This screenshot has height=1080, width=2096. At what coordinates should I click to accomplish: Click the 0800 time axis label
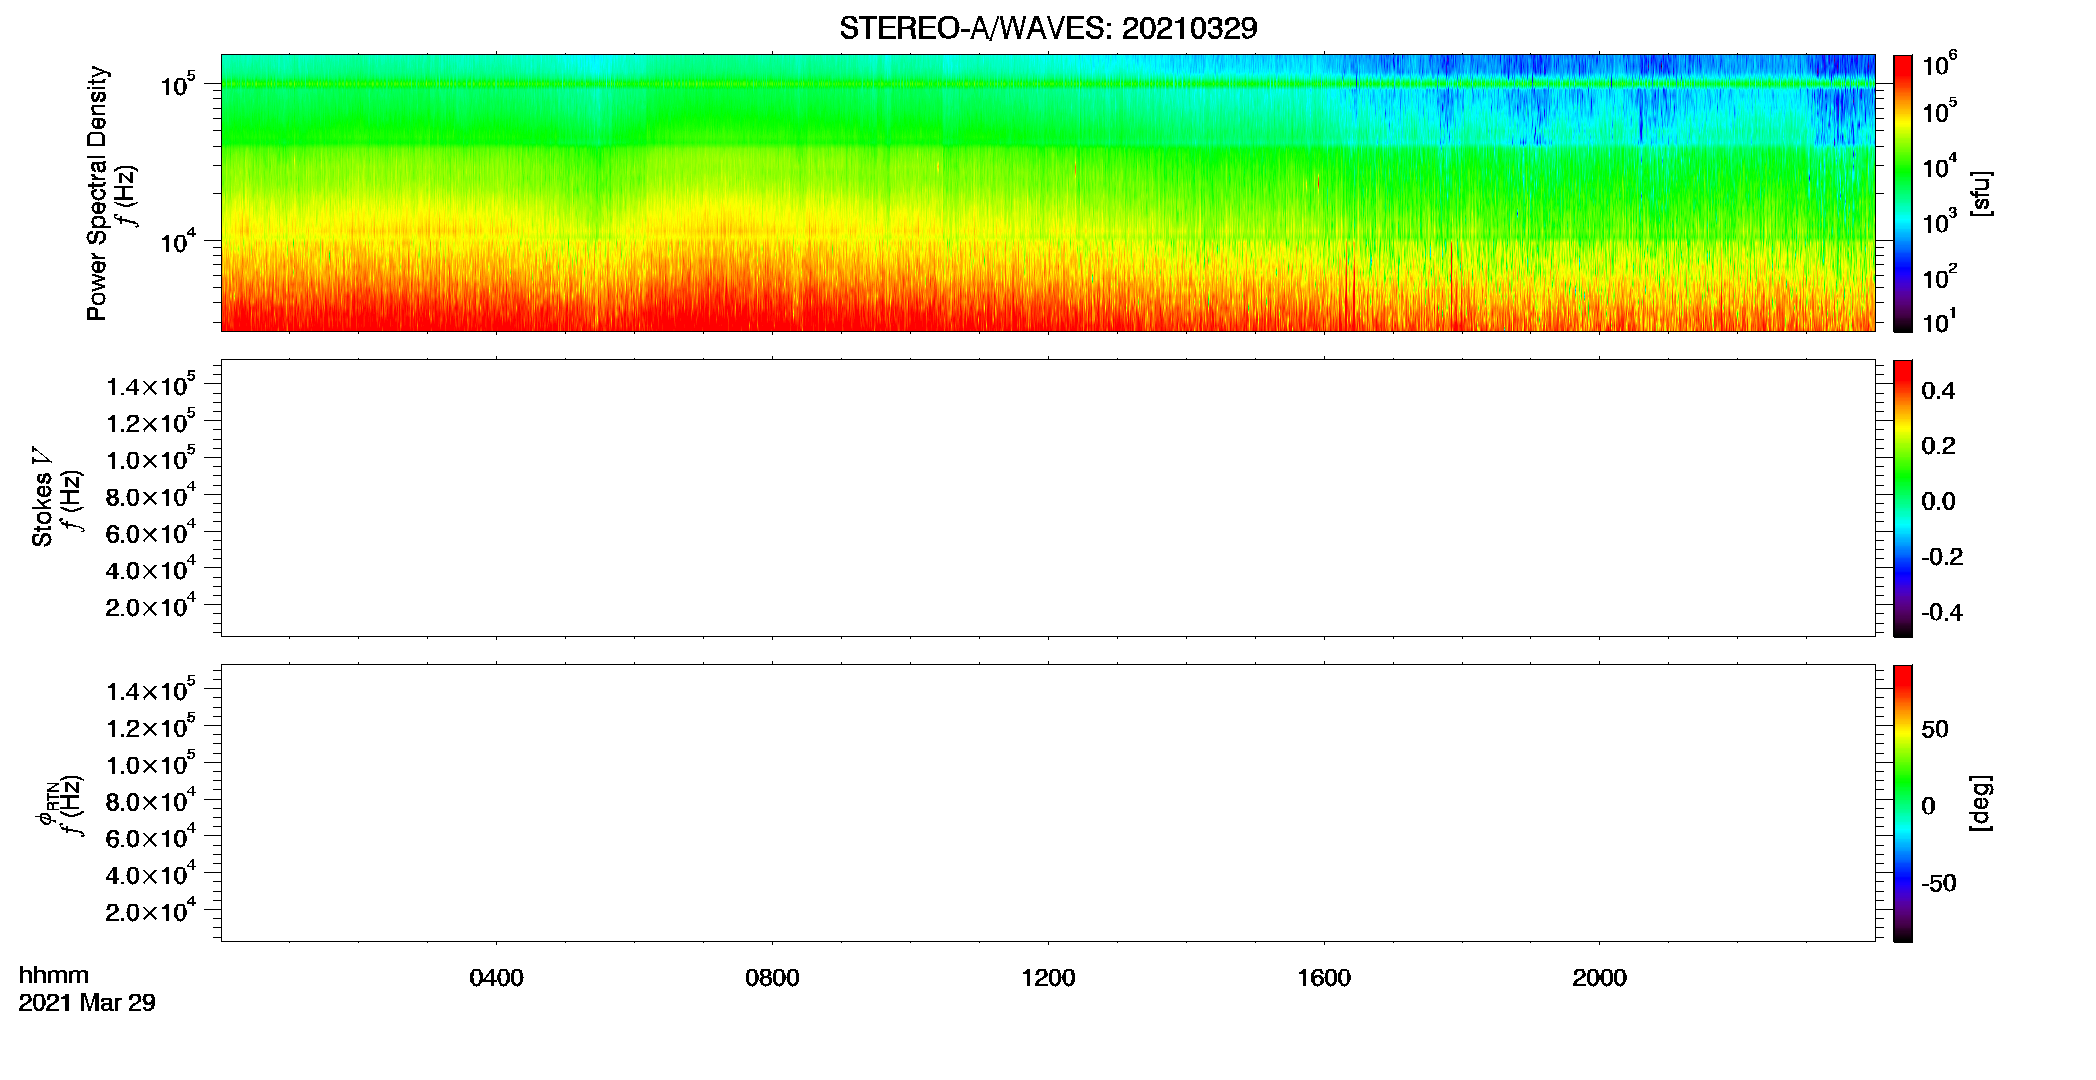point(772,978)
